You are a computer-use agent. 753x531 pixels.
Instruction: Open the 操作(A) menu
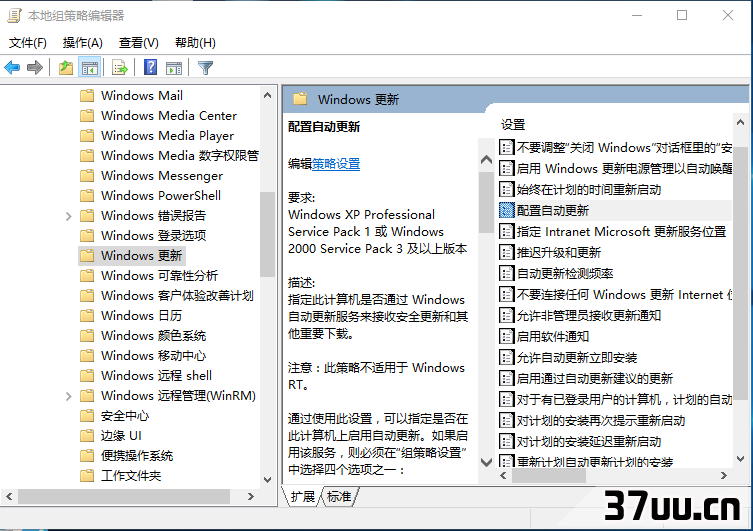pyautogui.click(x=83, y=43)
